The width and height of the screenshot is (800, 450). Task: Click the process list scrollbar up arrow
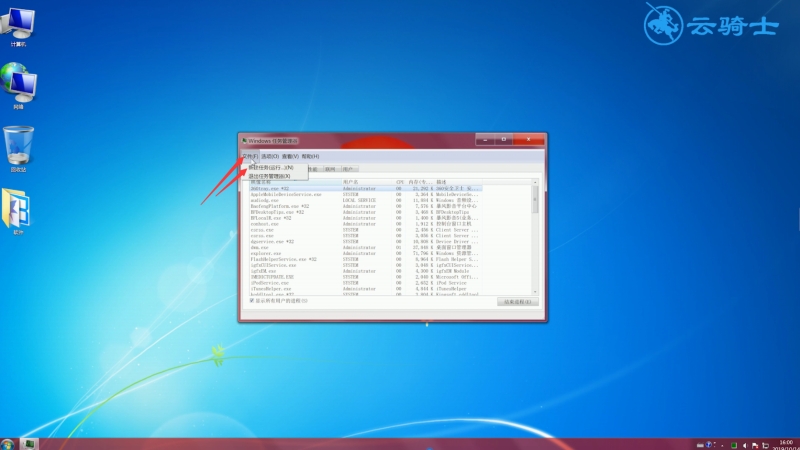535,182
